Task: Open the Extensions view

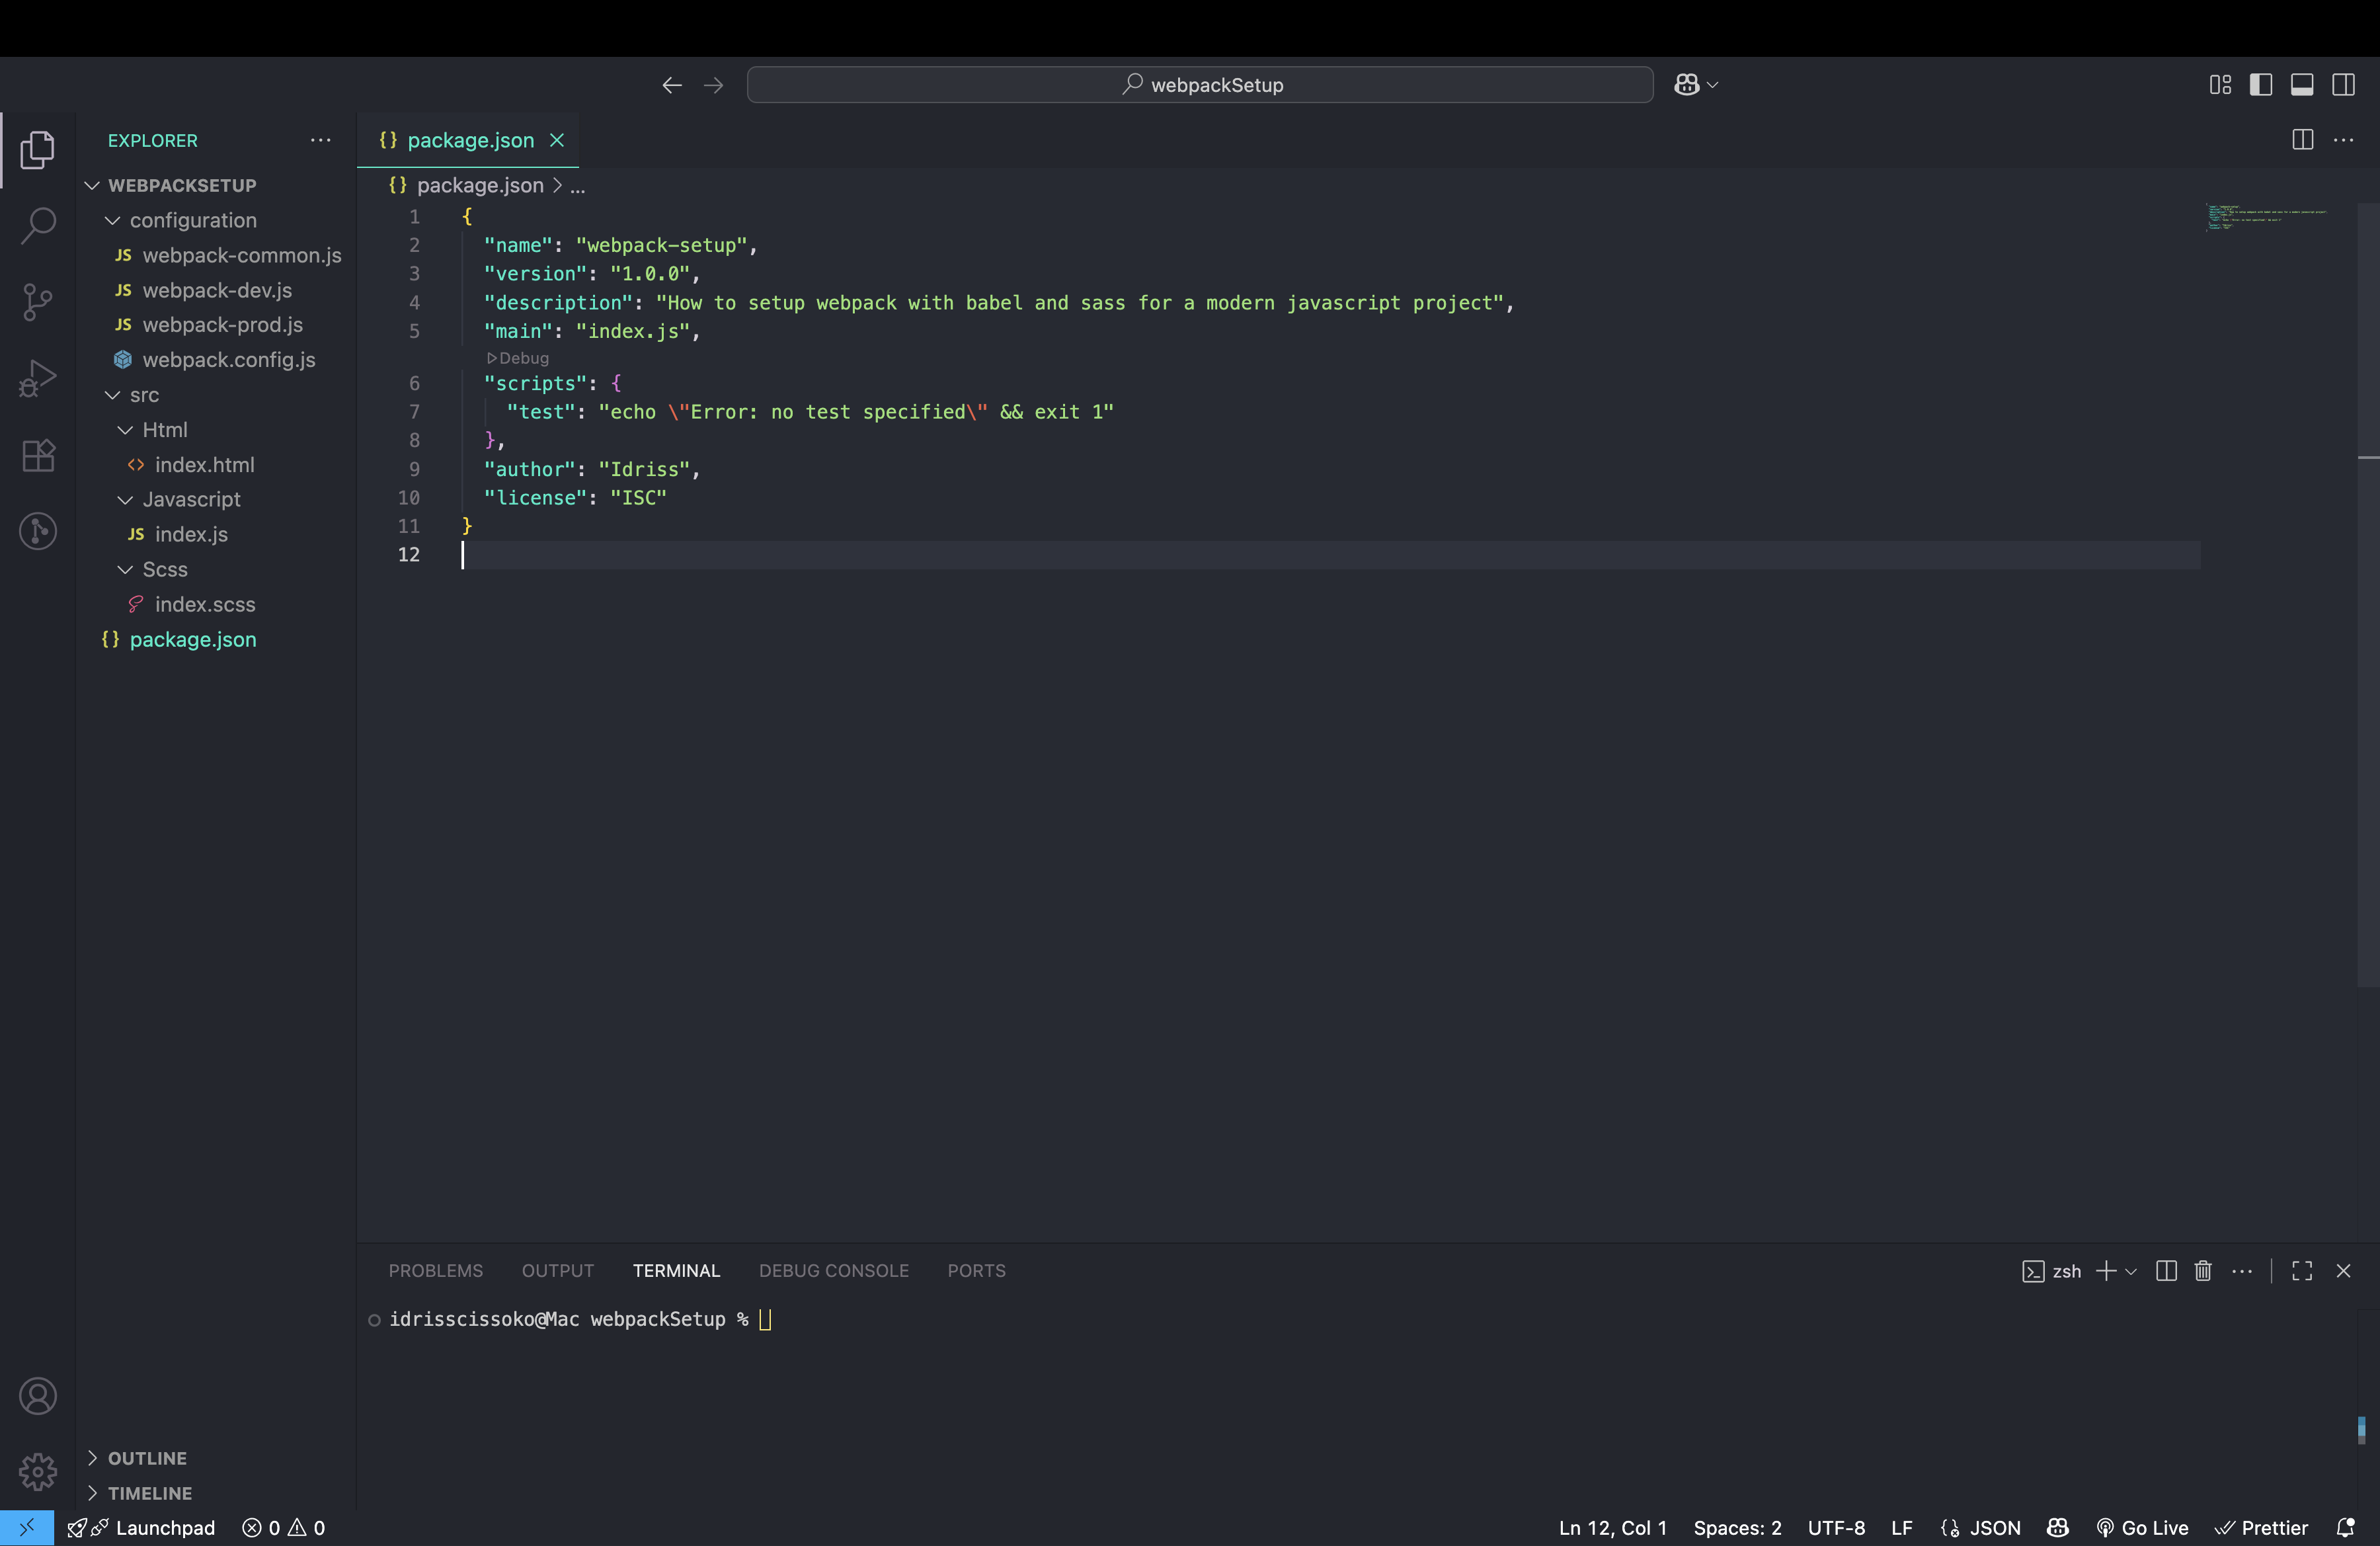Action: 38,455
